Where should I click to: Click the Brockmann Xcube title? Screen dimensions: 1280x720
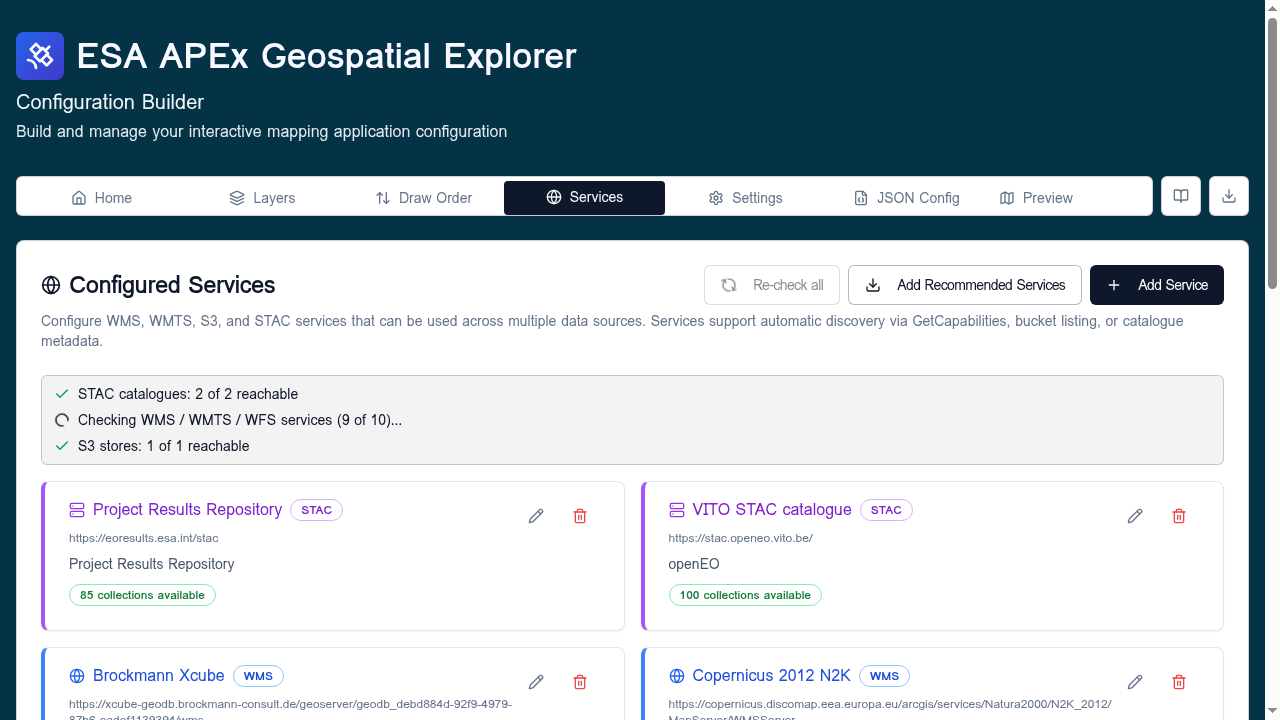tap(159, 676)
